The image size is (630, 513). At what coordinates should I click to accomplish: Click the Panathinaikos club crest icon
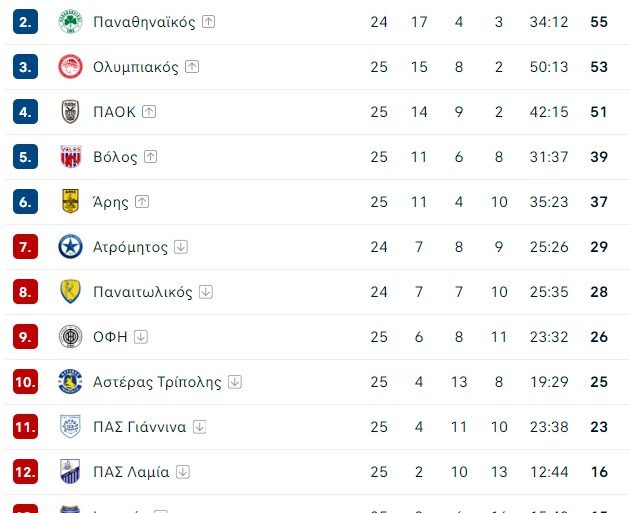(x=70, y=22)
